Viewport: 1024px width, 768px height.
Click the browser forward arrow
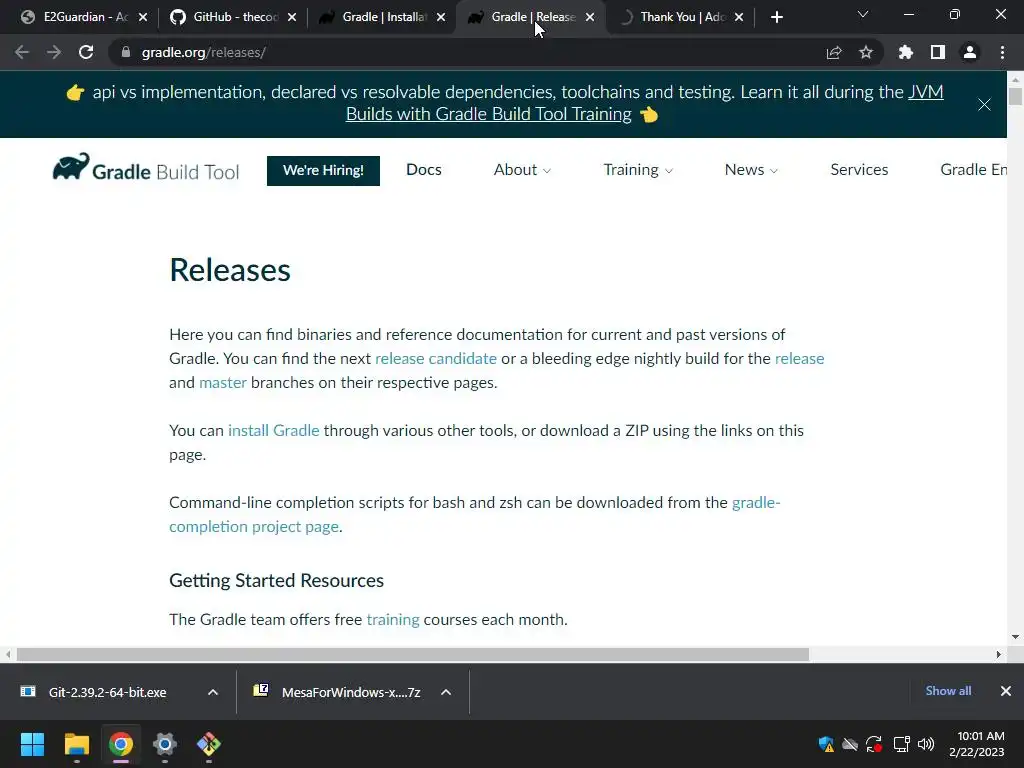[54, 52]
